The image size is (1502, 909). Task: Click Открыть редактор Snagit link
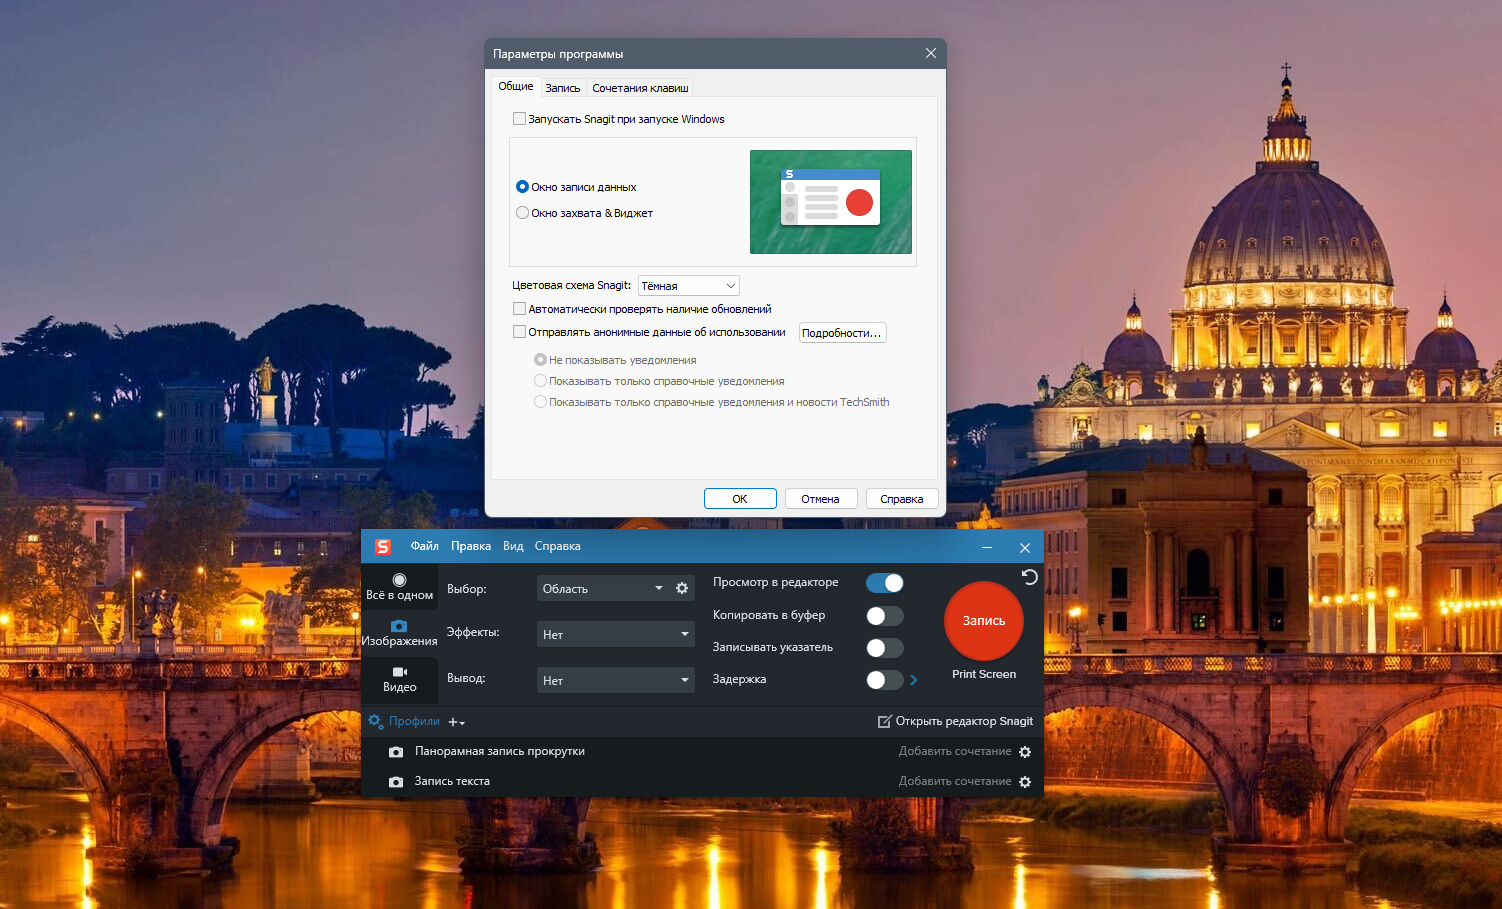(955, 722)
